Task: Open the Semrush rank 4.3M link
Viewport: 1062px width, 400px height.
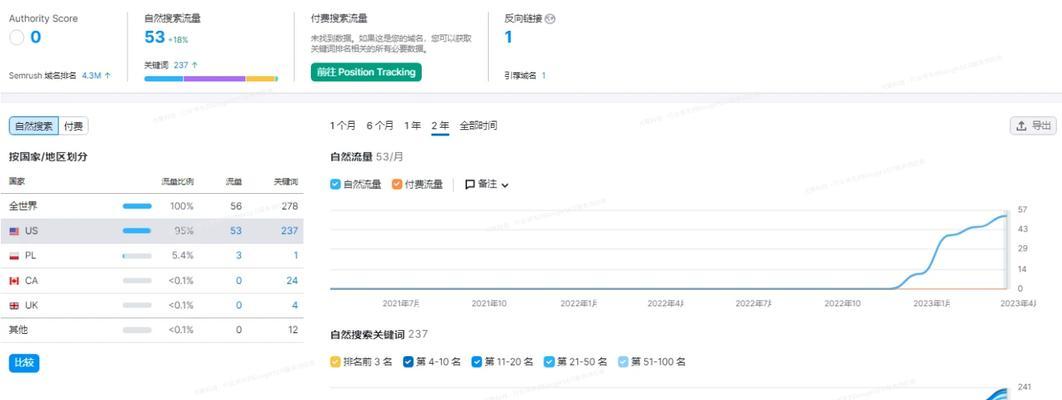Action: tap(96, 76)
